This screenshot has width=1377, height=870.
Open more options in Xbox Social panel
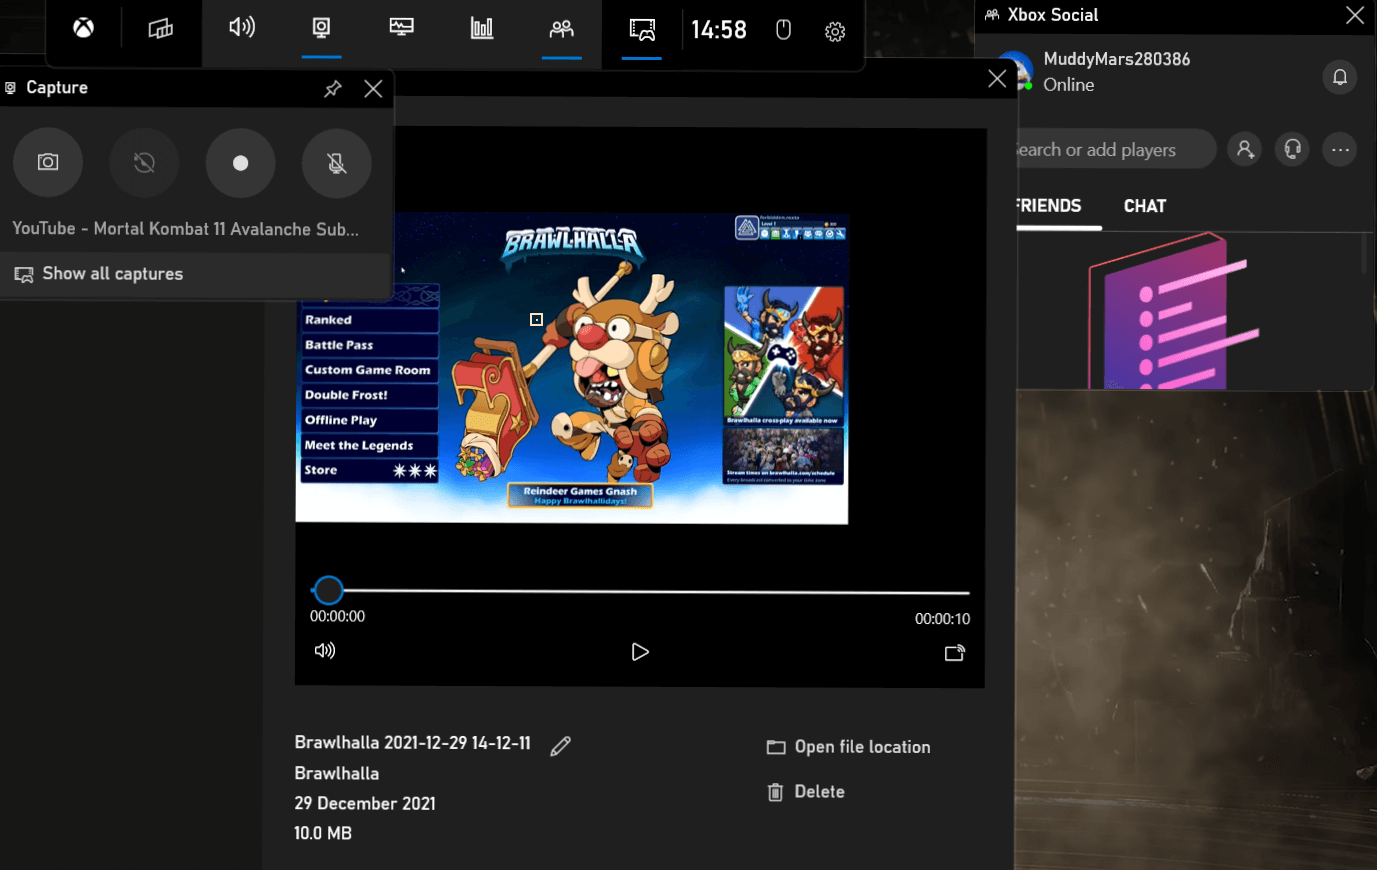point(1340,149)
